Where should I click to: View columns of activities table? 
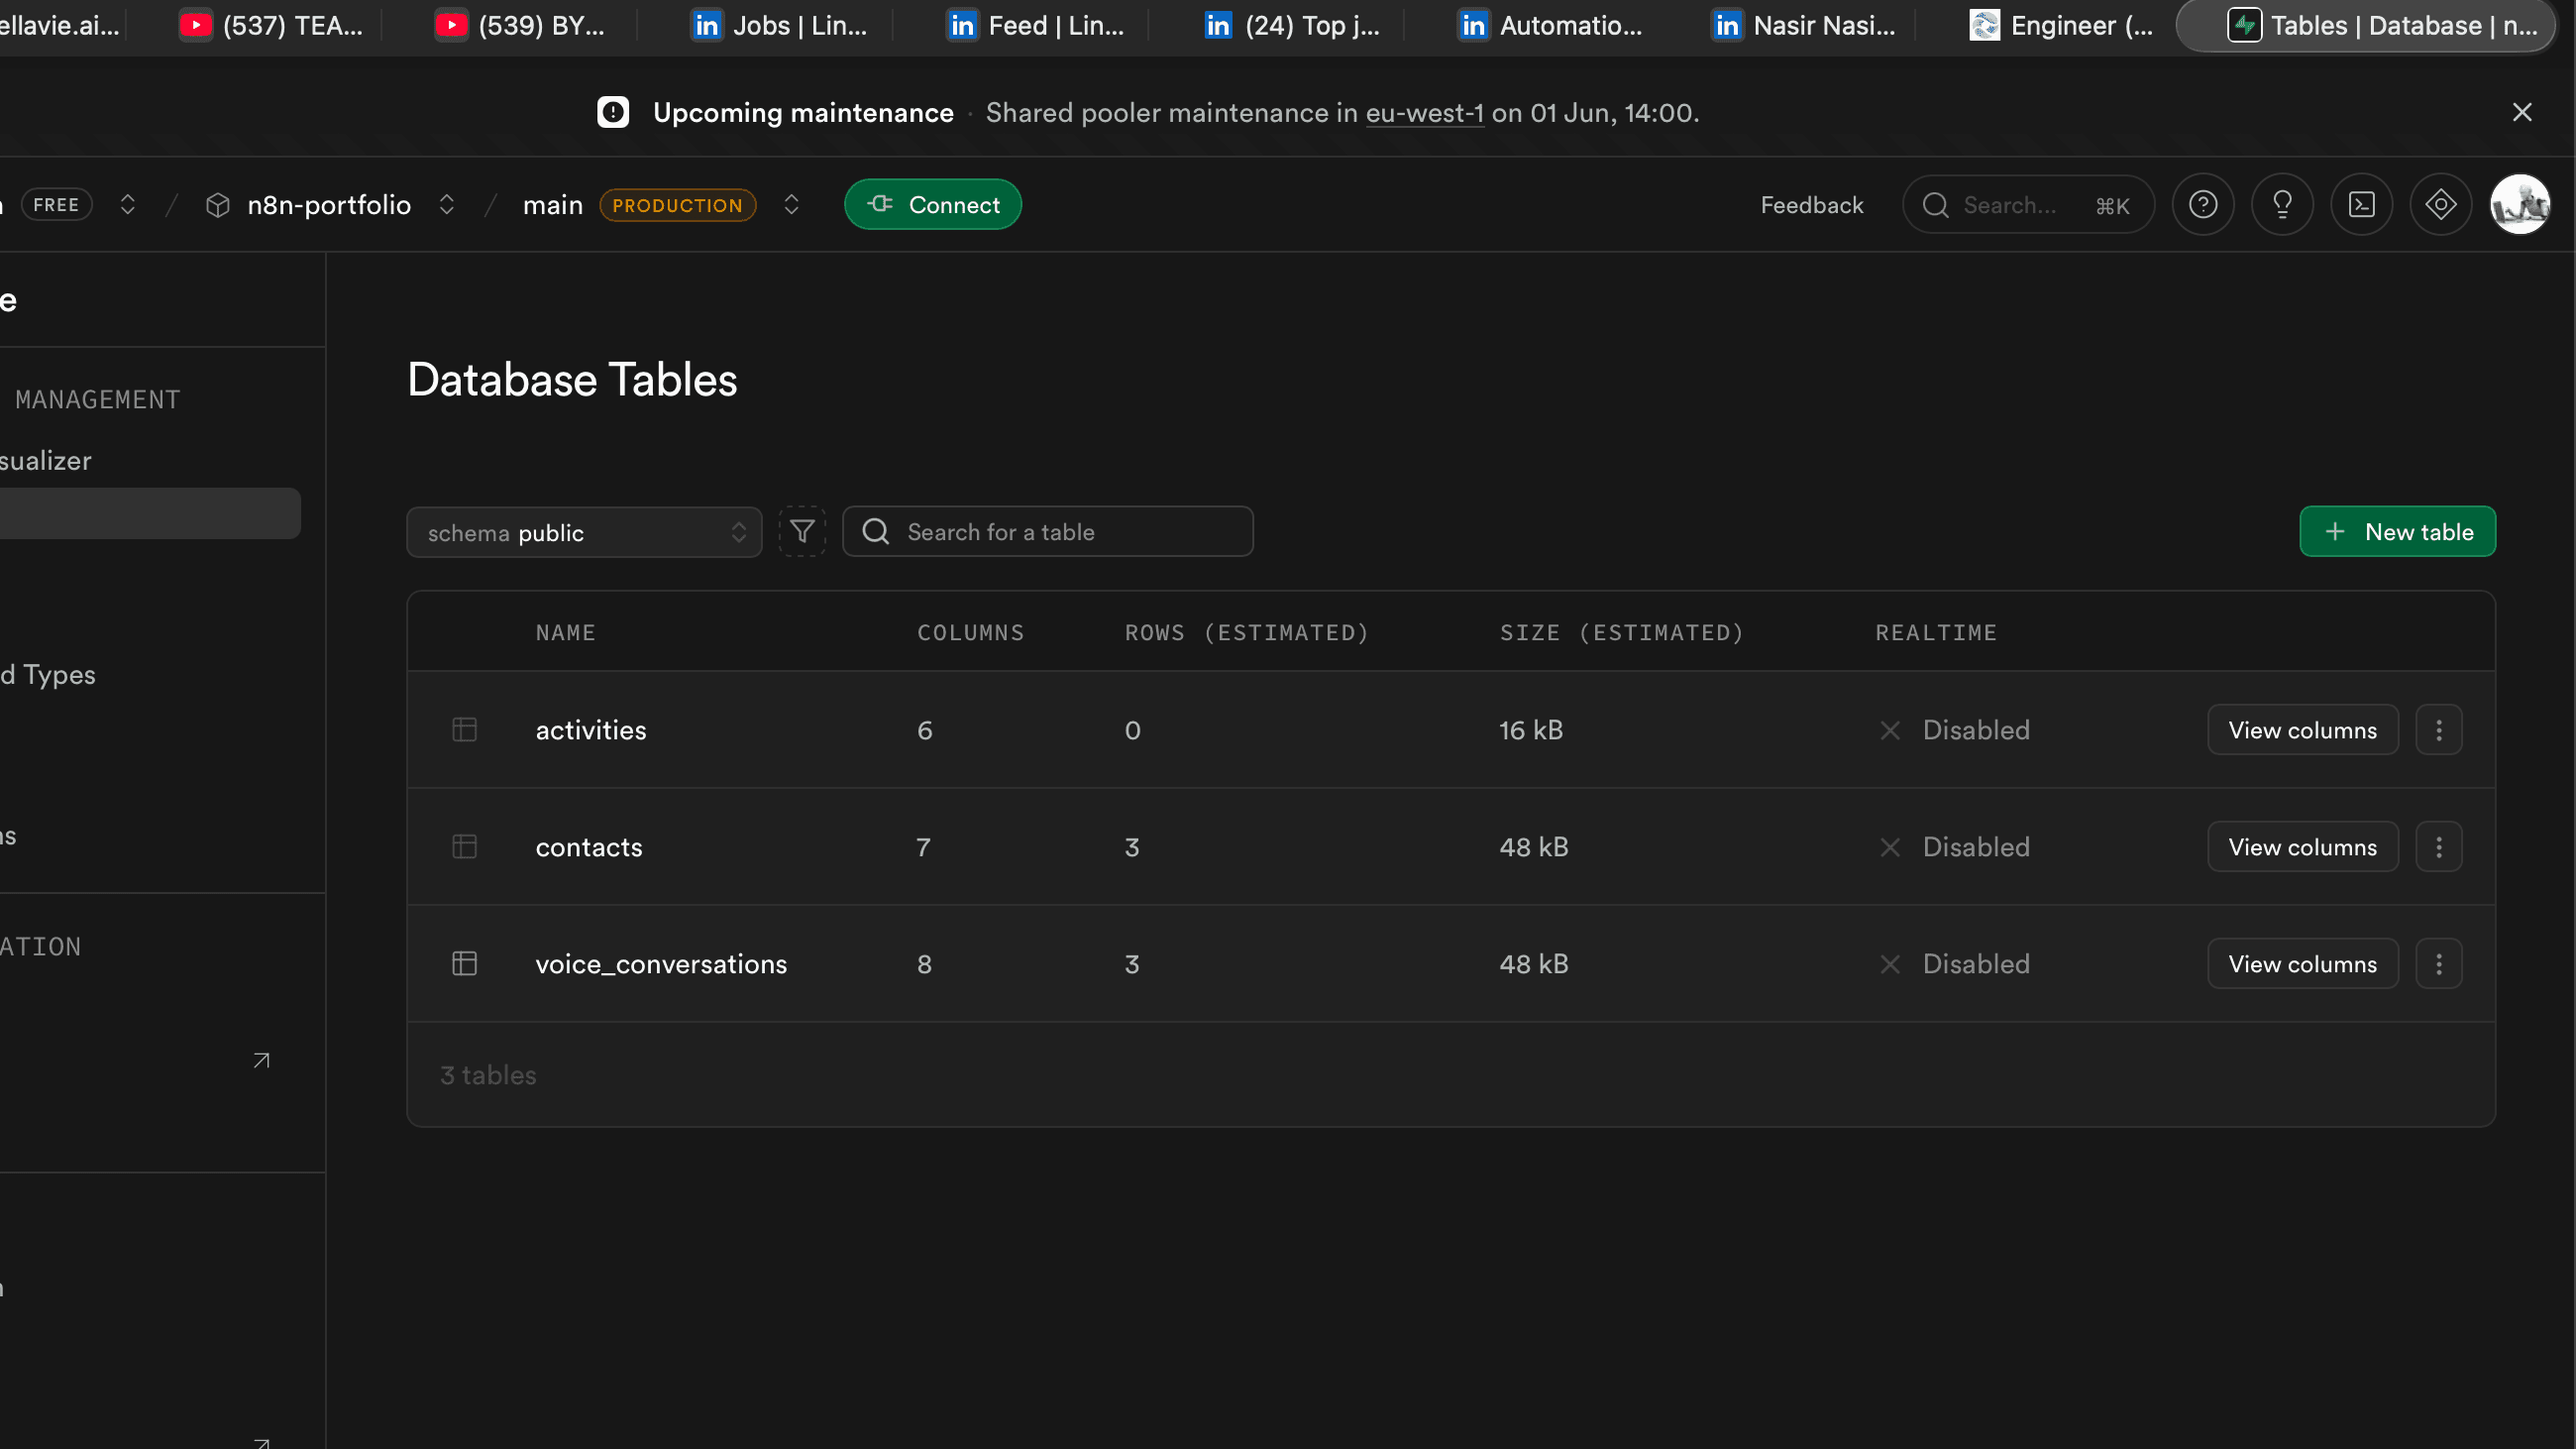(2302, 730)
